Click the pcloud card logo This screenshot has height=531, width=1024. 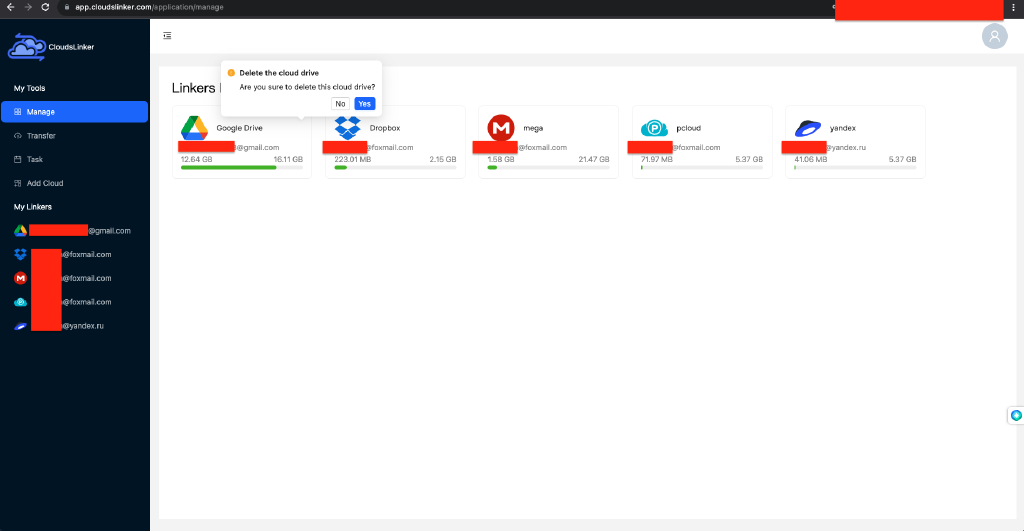(654, 129)
